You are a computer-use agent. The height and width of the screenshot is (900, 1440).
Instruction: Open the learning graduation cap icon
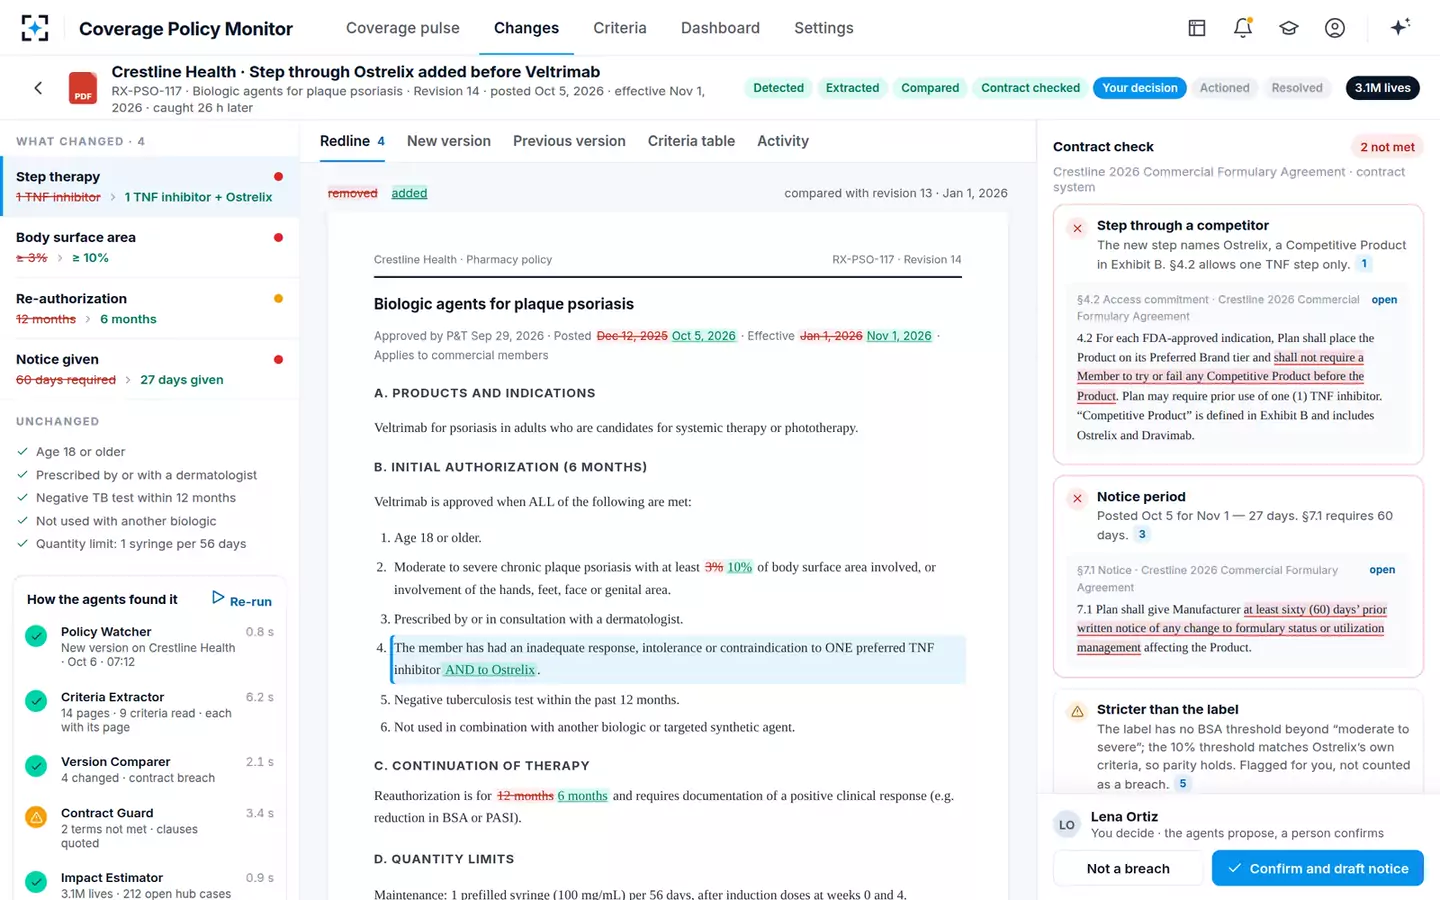pos(1289,28)
